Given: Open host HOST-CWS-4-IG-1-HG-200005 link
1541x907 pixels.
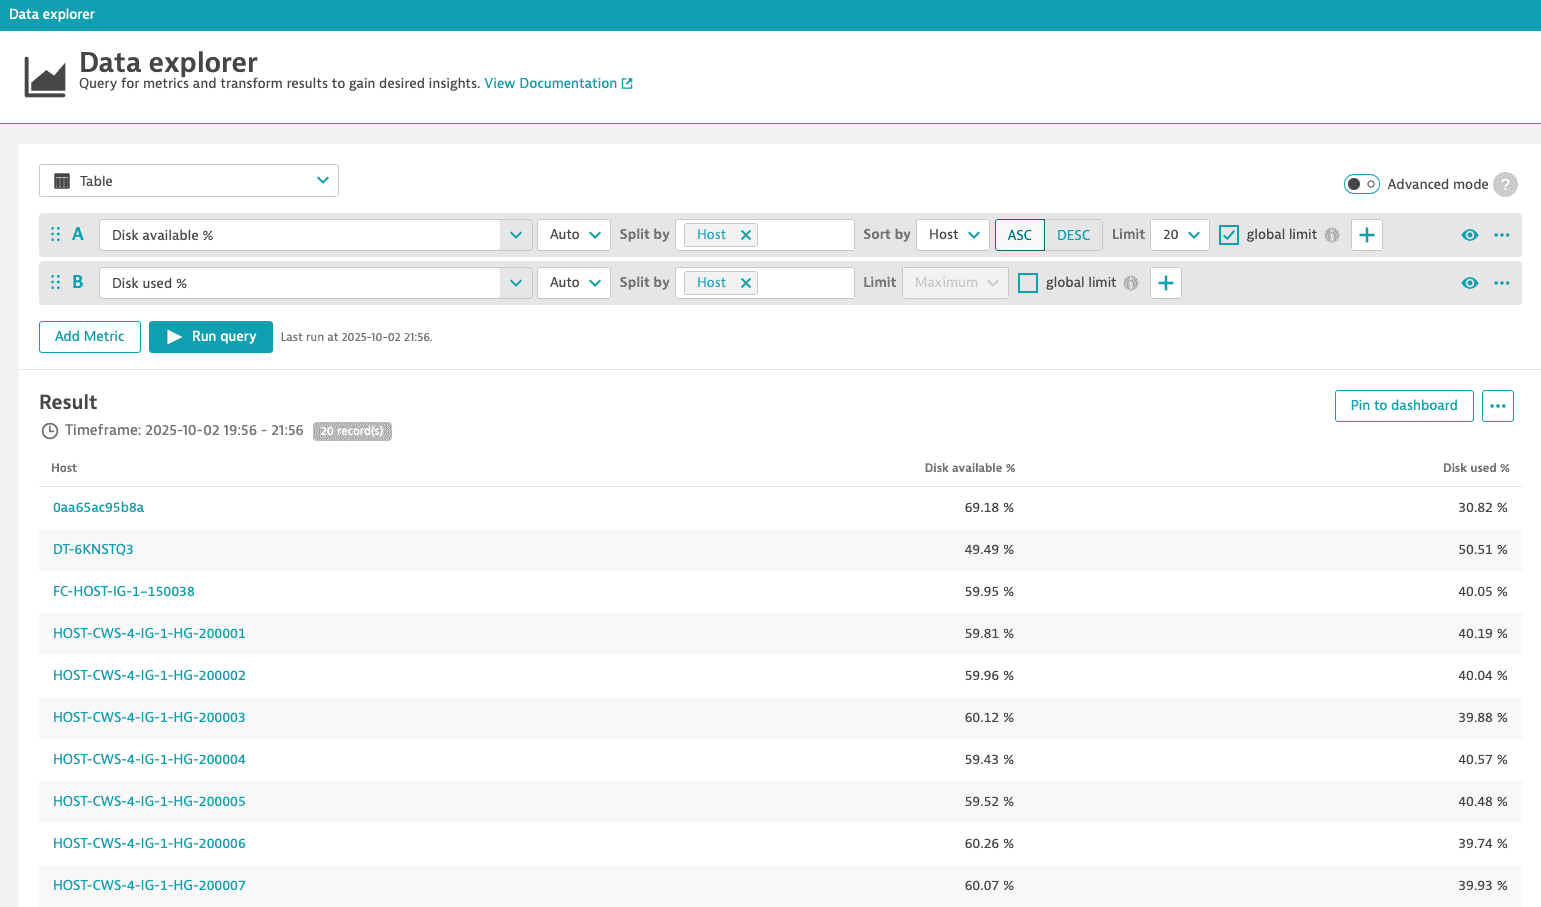Looking at the screenshot, I should coord(149,802).
